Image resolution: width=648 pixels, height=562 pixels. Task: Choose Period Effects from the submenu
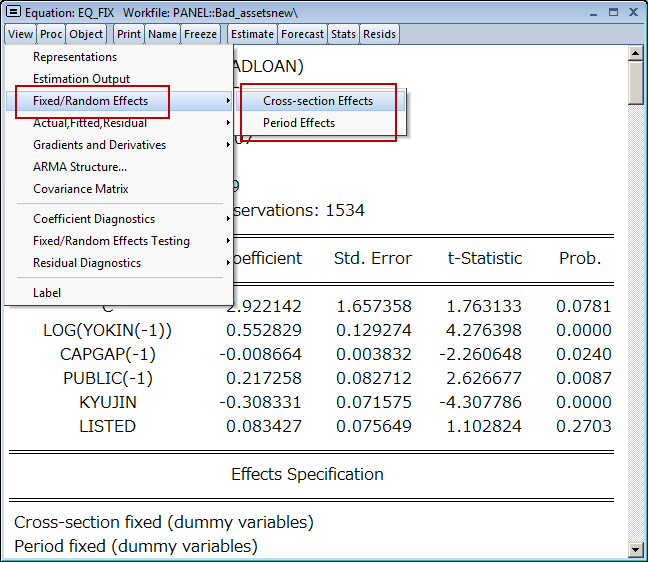299,123
